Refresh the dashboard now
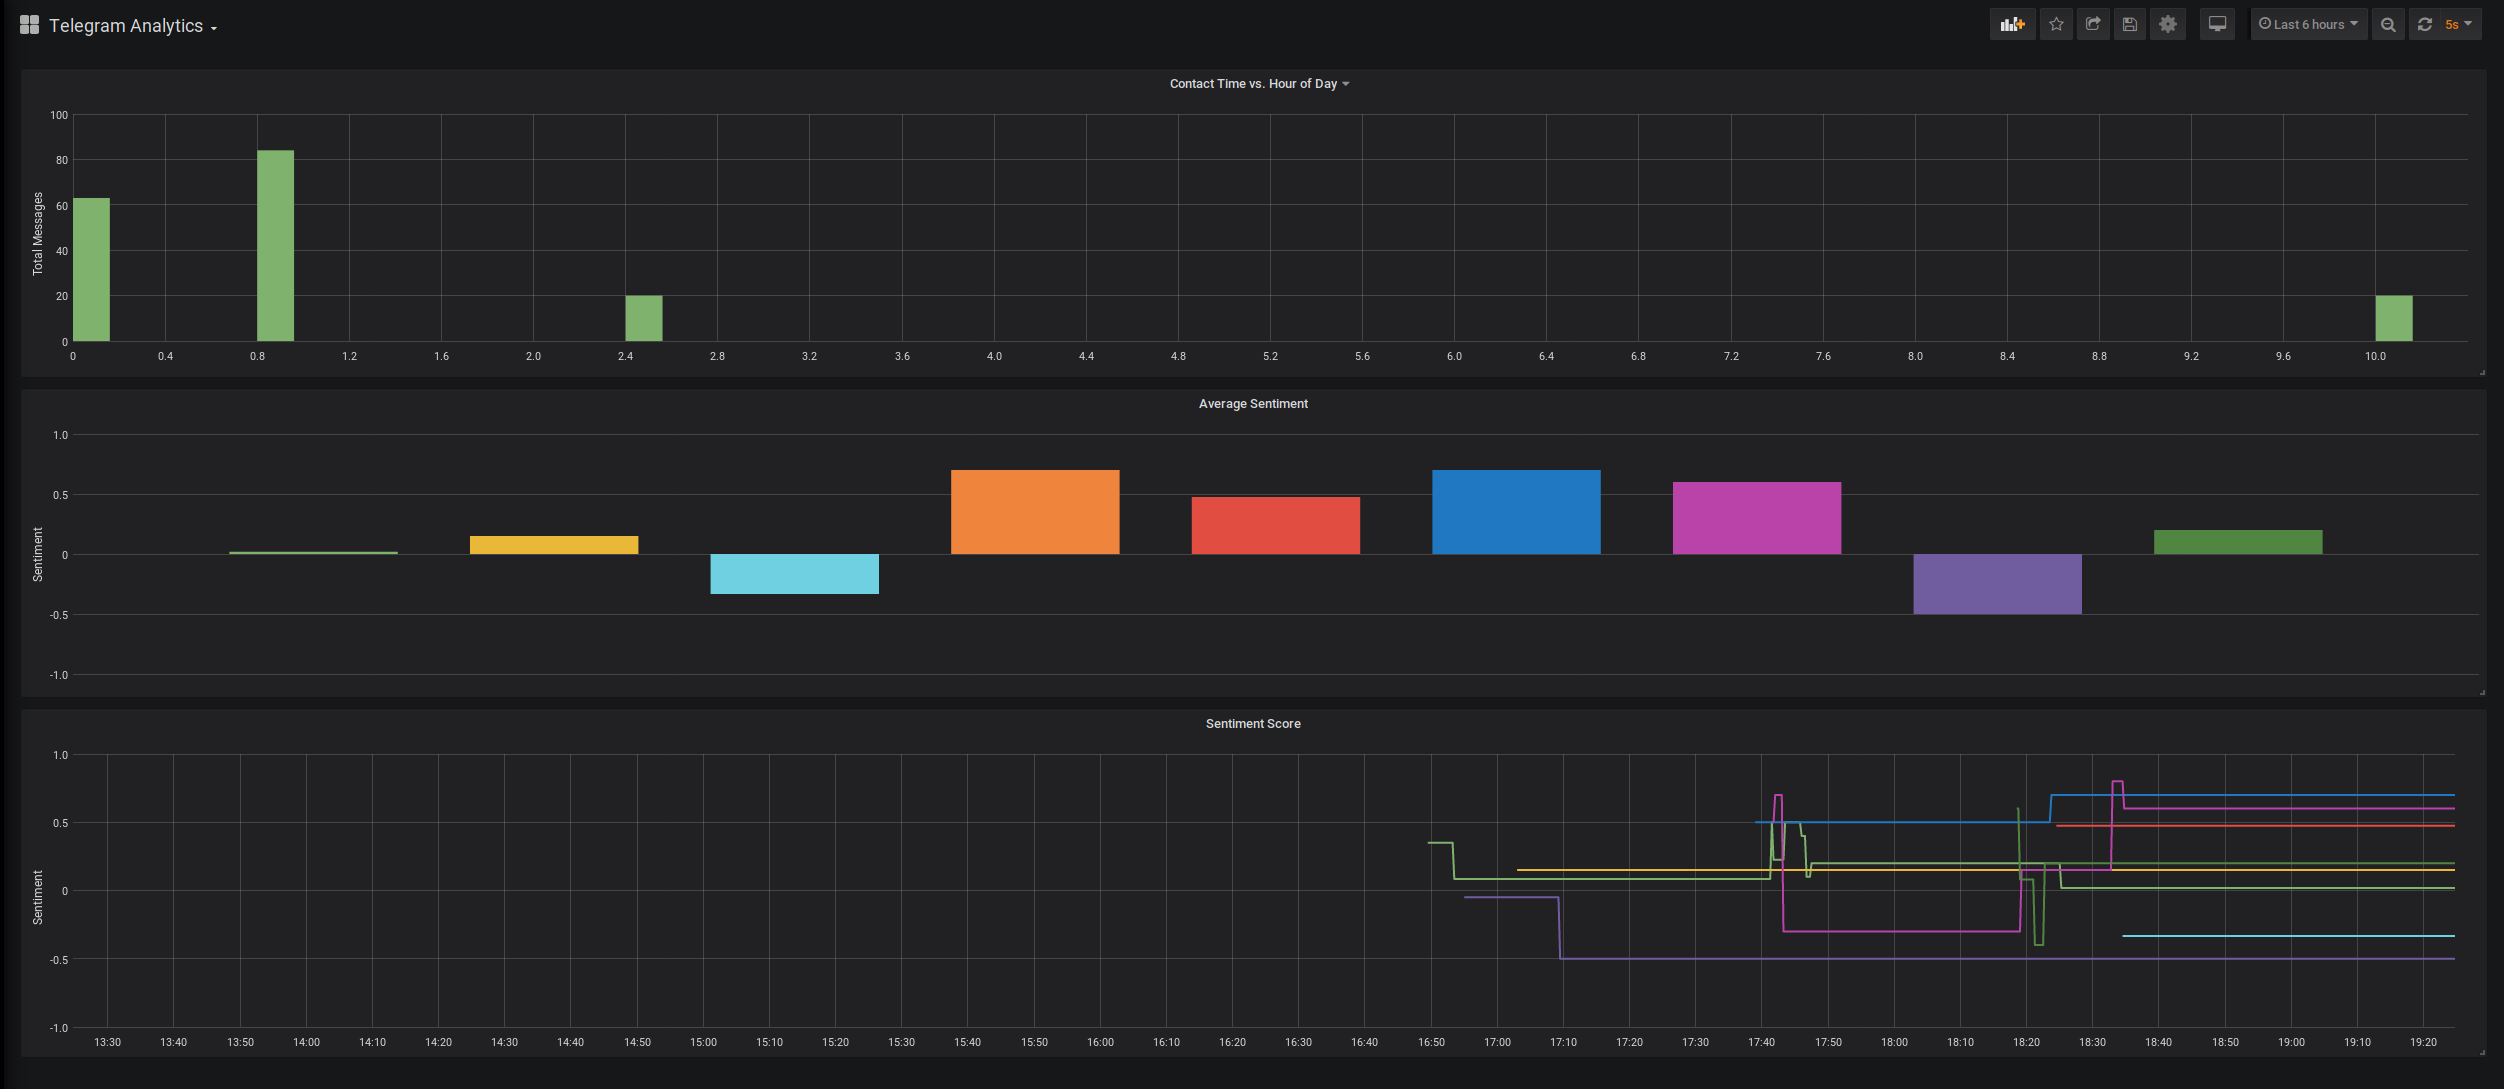The width and height of the screenshot is (2504, 1089). 2425,25
